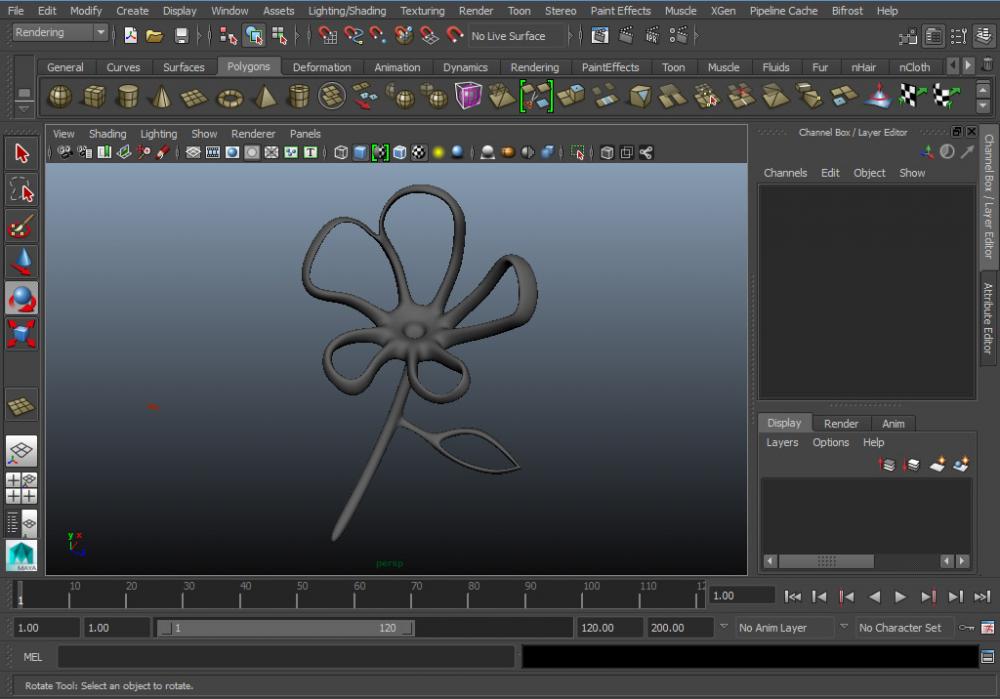
Task: Click the MEL command language label
Action: pos(32,657)
